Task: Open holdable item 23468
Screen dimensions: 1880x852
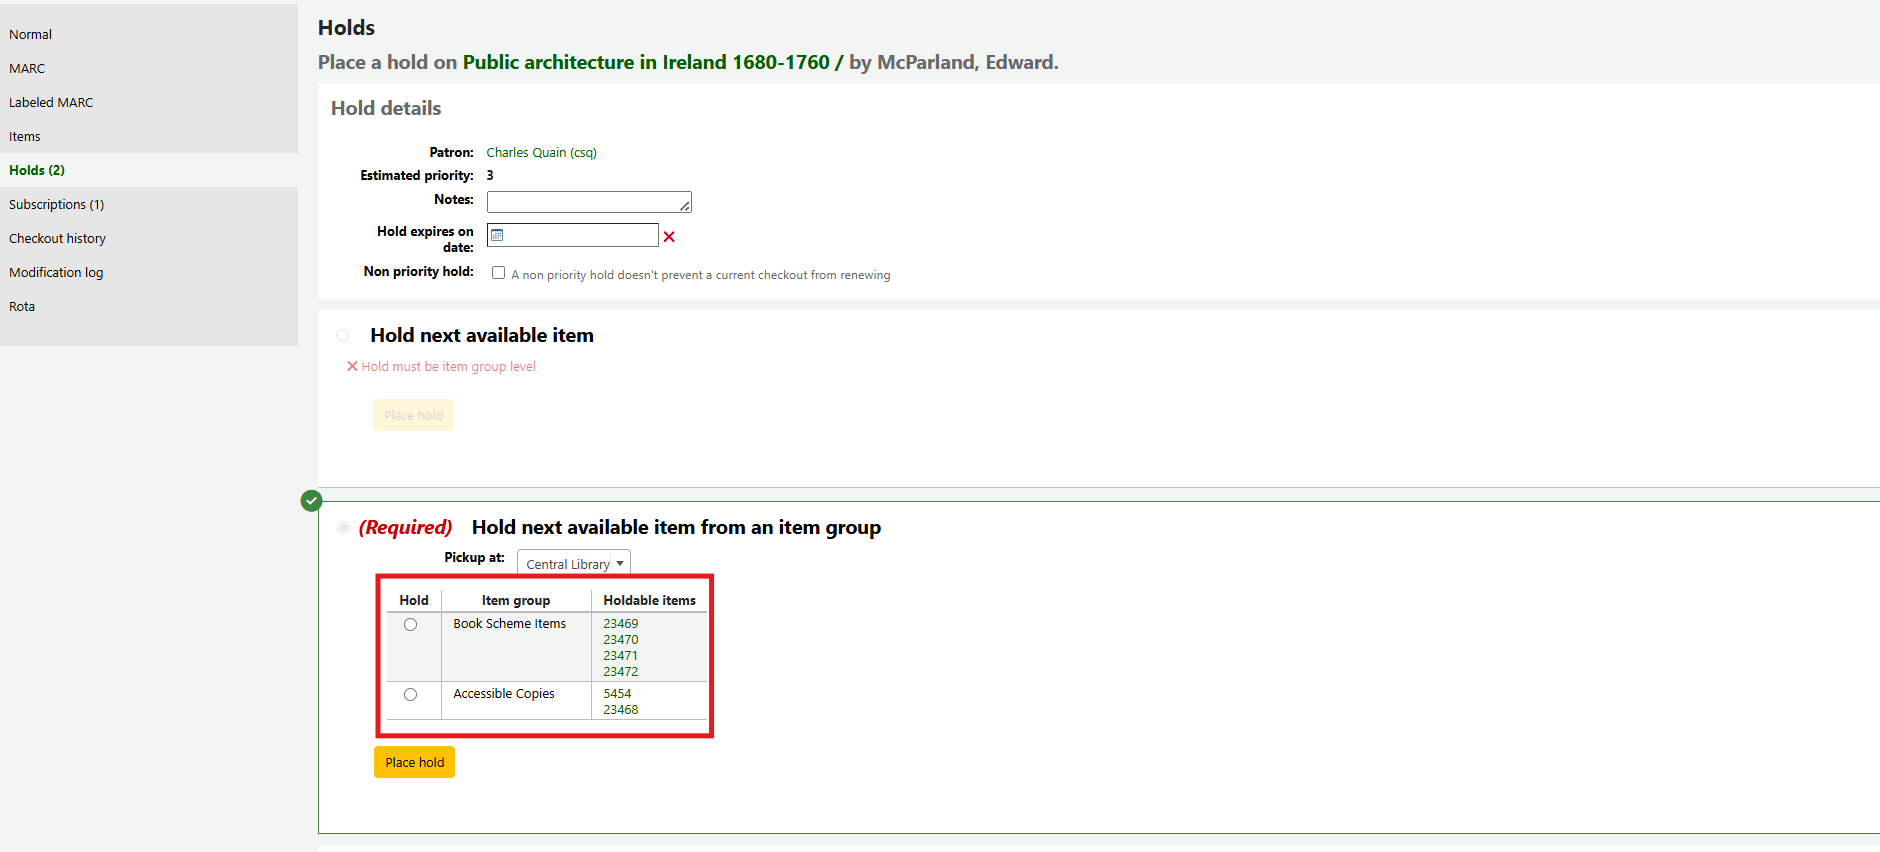Action: coord(621,709)
